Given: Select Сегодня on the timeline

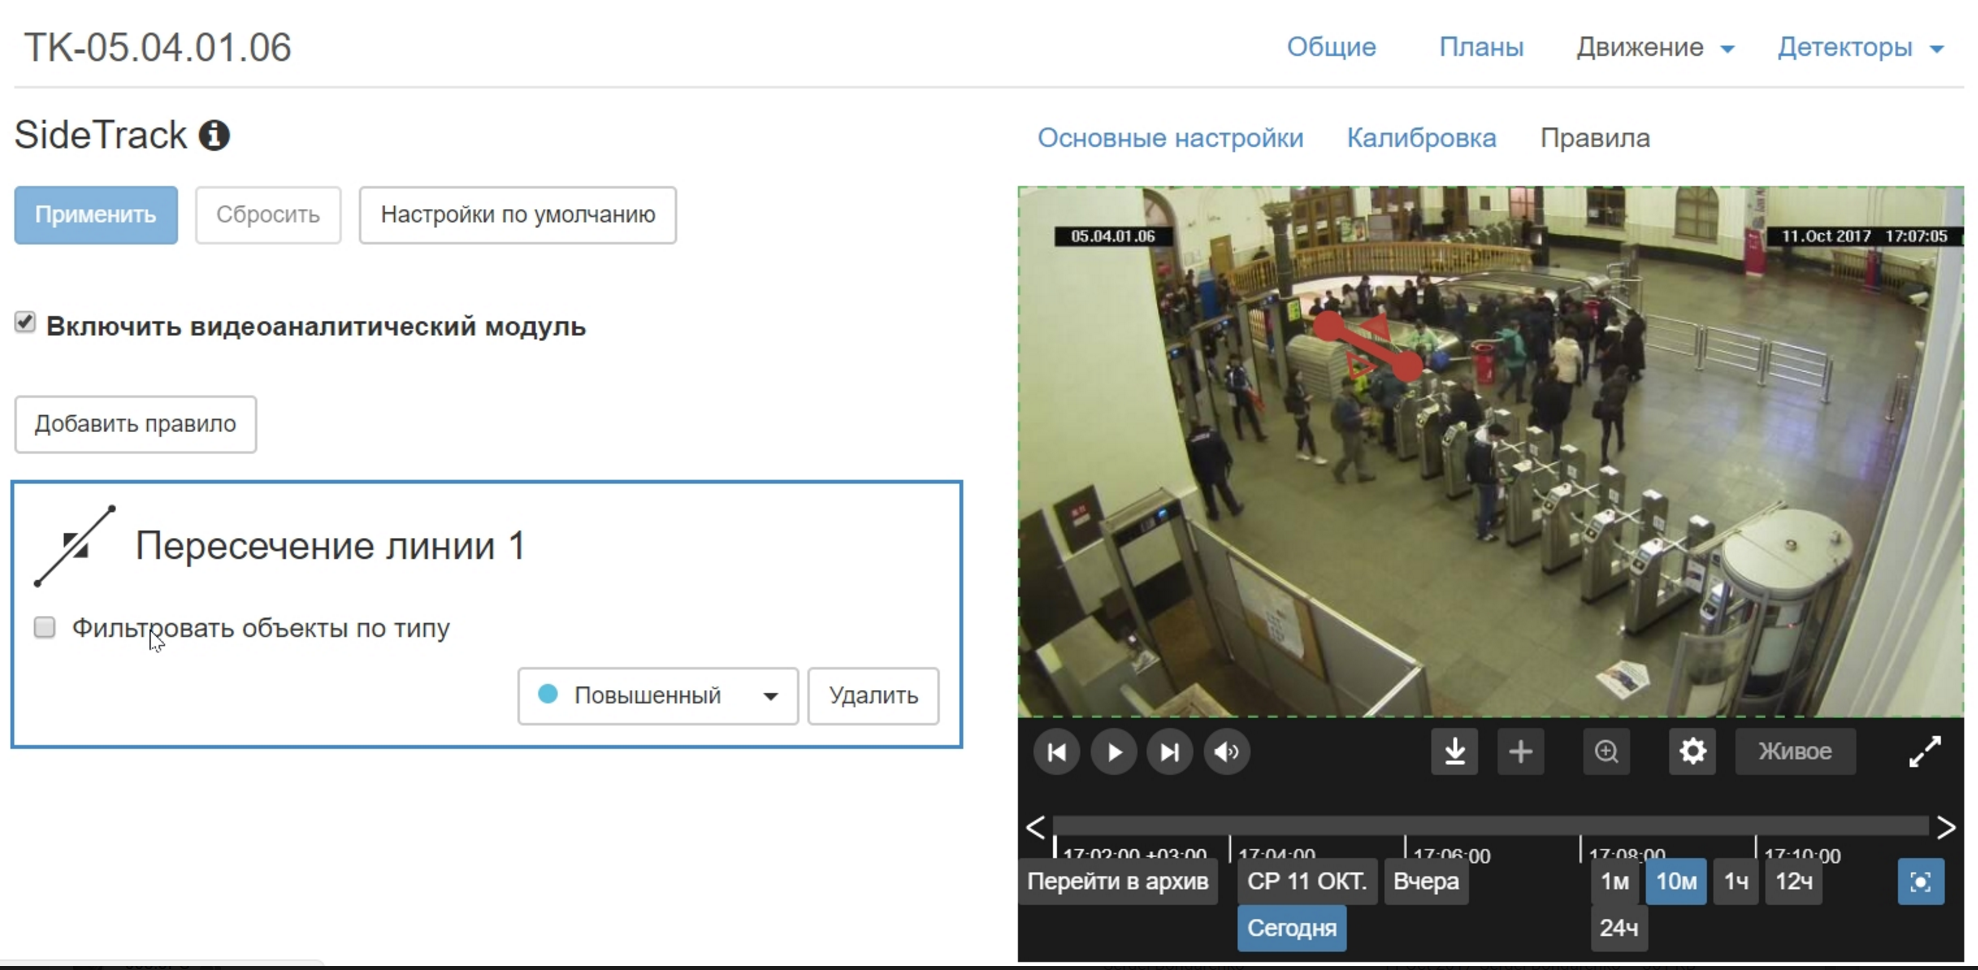Looking at the screenshot, I should [1292, 928].
